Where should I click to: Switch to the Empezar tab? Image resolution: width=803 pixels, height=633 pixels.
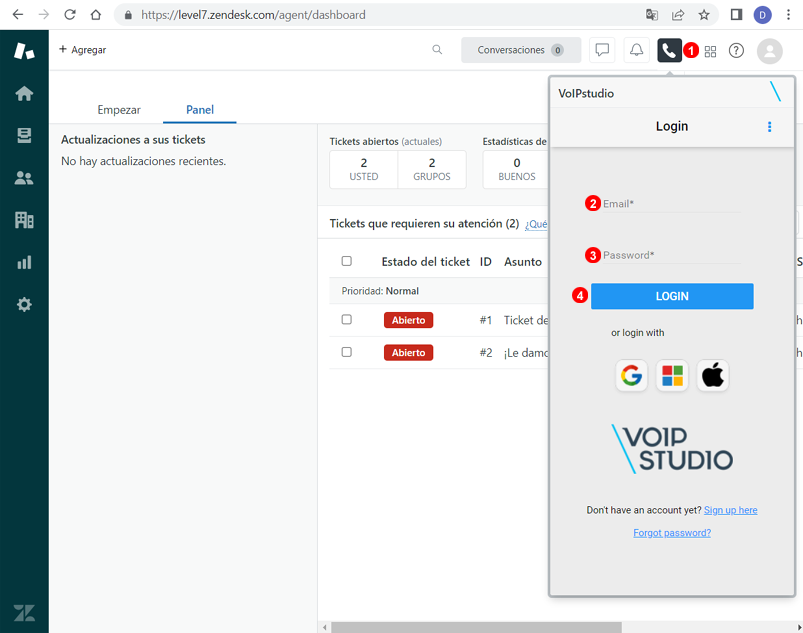point(119,110)
